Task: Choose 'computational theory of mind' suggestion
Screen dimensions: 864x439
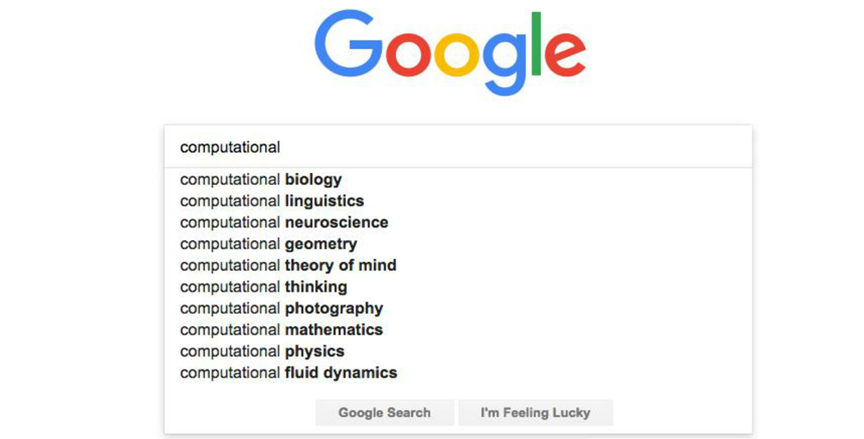Action: point(288,265)
